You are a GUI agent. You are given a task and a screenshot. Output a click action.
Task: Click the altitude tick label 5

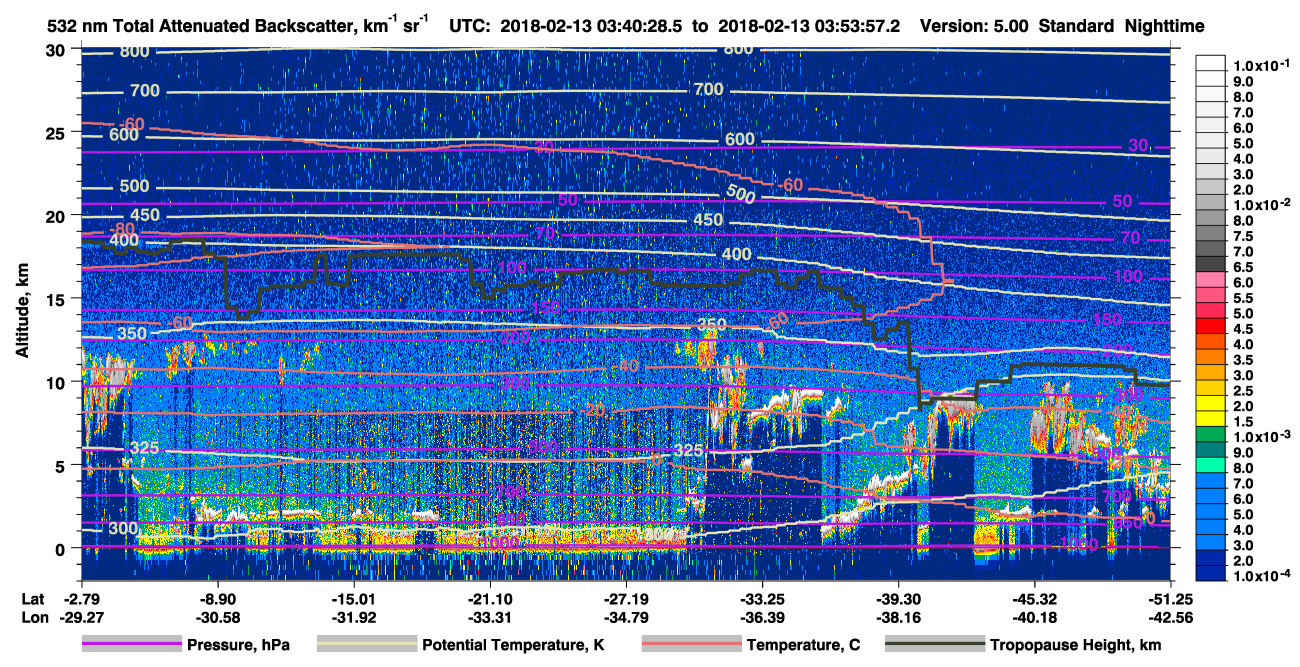(60, 465)
